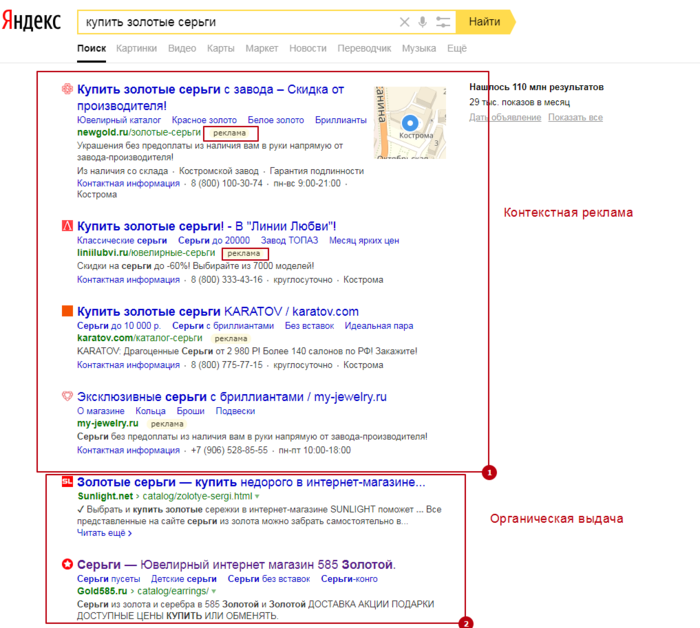Screen dimensions: 700x628
Task: Open the Музыка tab
Action: coord(419,48)
